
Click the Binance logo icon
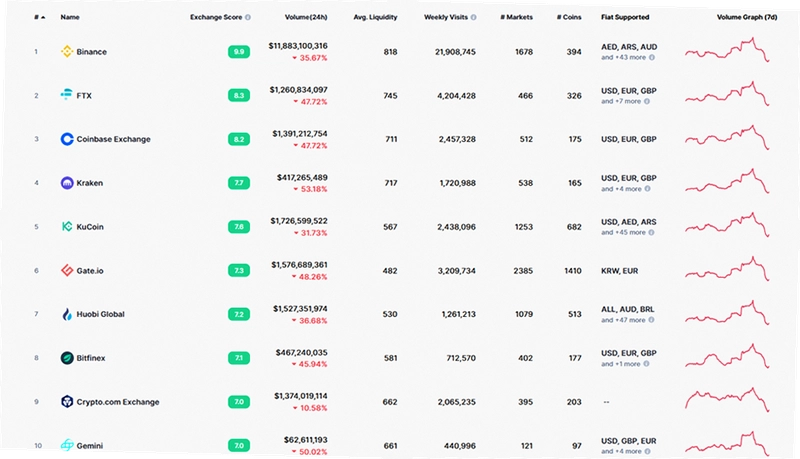(x=67, y=52)
